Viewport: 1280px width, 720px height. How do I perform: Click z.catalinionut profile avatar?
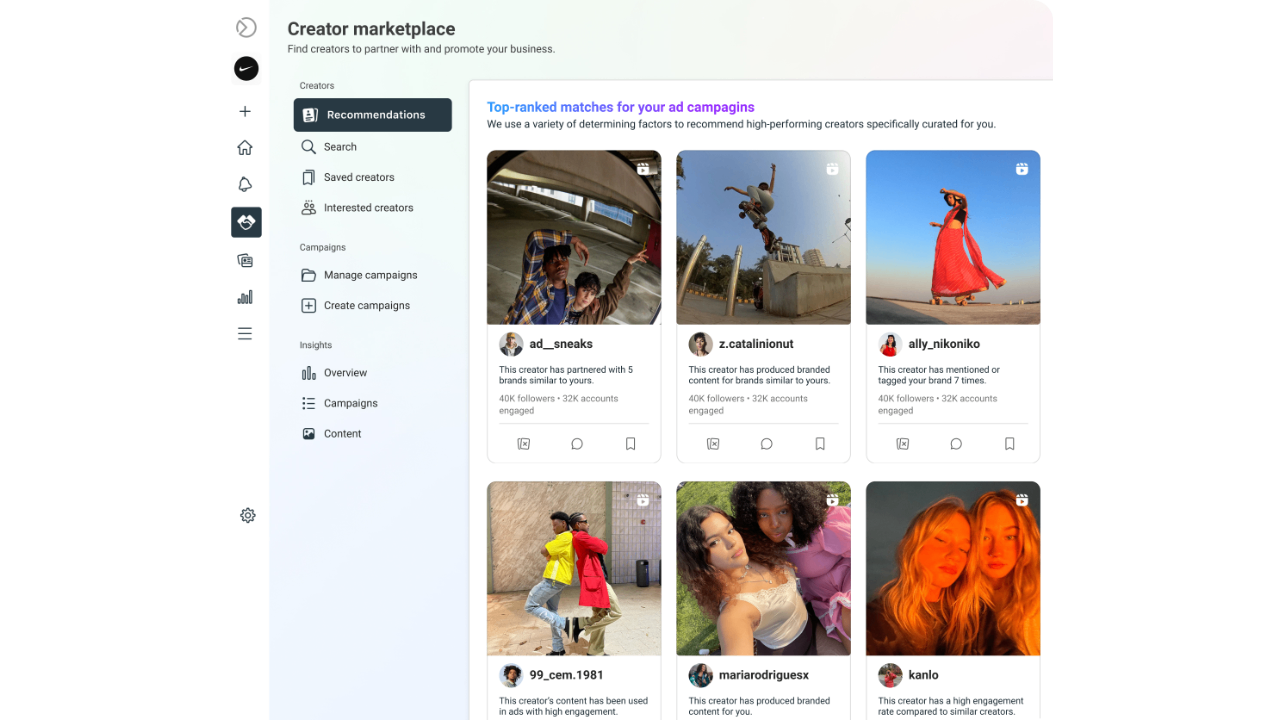tap(700, 344)
